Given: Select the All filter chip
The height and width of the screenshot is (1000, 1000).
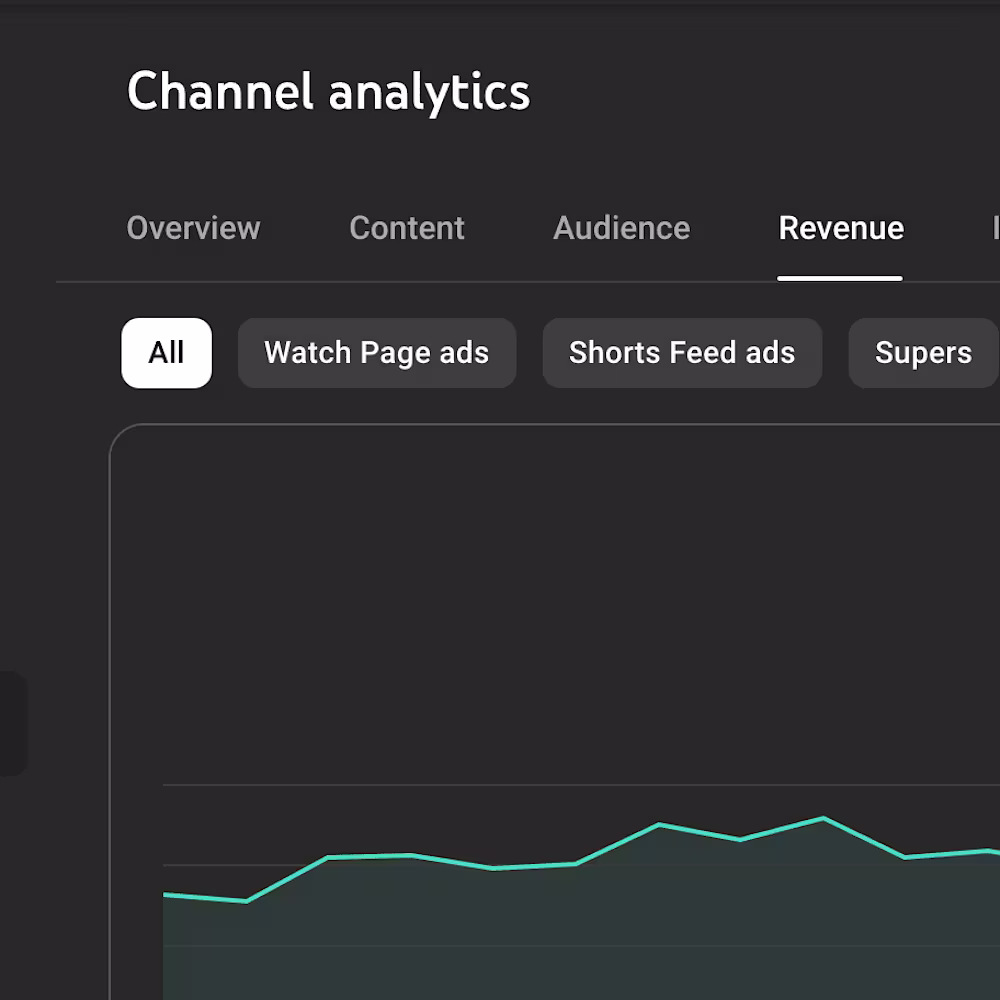Looking at the screenshot, I should point(166,353).
